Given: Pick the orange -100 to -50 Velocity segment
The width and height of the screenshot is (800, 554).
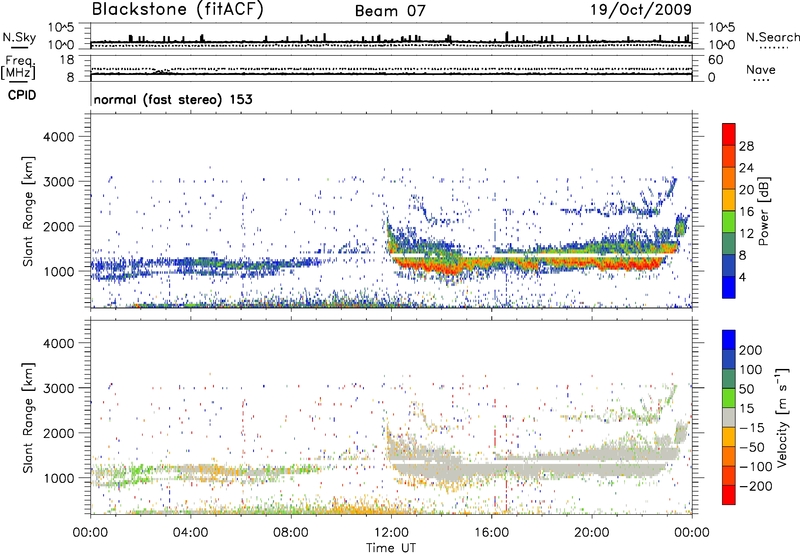Looking at the screenshot, I should 729,457.
